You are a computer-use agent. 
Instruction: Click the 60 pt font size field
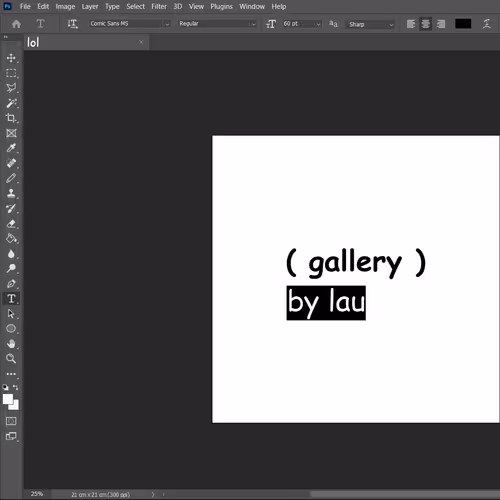[x=302, y=24]
